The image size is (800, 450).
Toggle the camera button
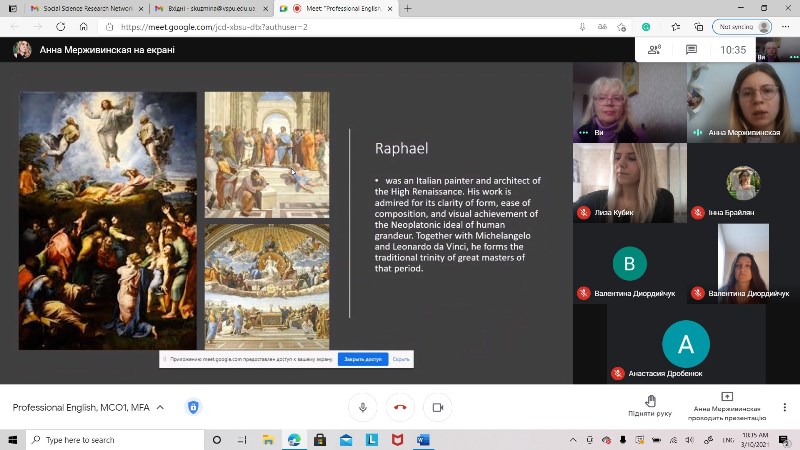438,407
